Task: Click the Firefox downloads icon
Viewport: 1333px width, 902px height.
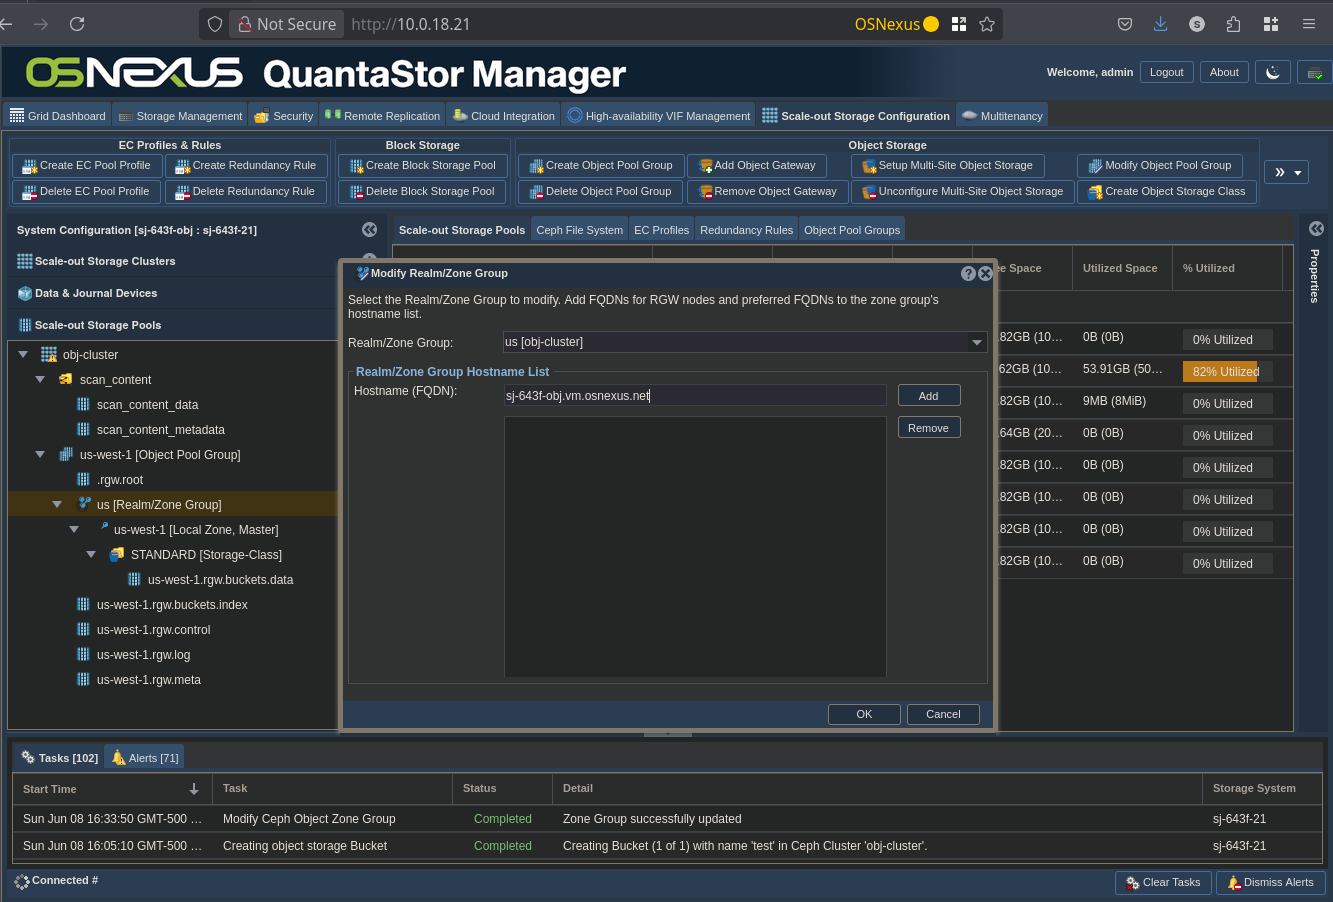Action: click(1160, 24)
